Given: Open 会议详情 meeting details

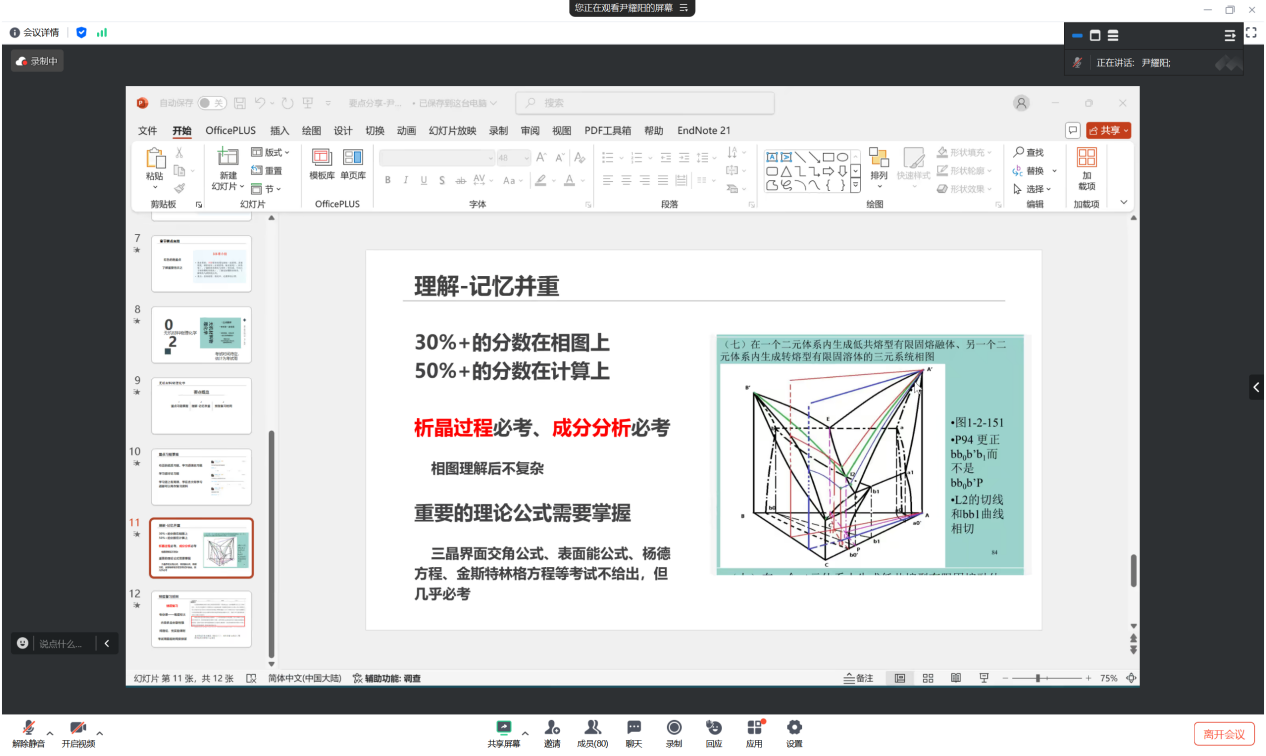Looking at the screenshot, I should click(35, 32).
